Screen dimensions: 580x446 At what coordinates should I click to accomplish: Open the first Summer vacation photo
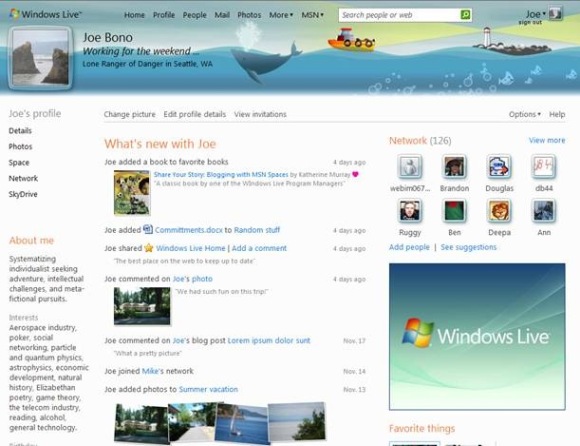141,423
